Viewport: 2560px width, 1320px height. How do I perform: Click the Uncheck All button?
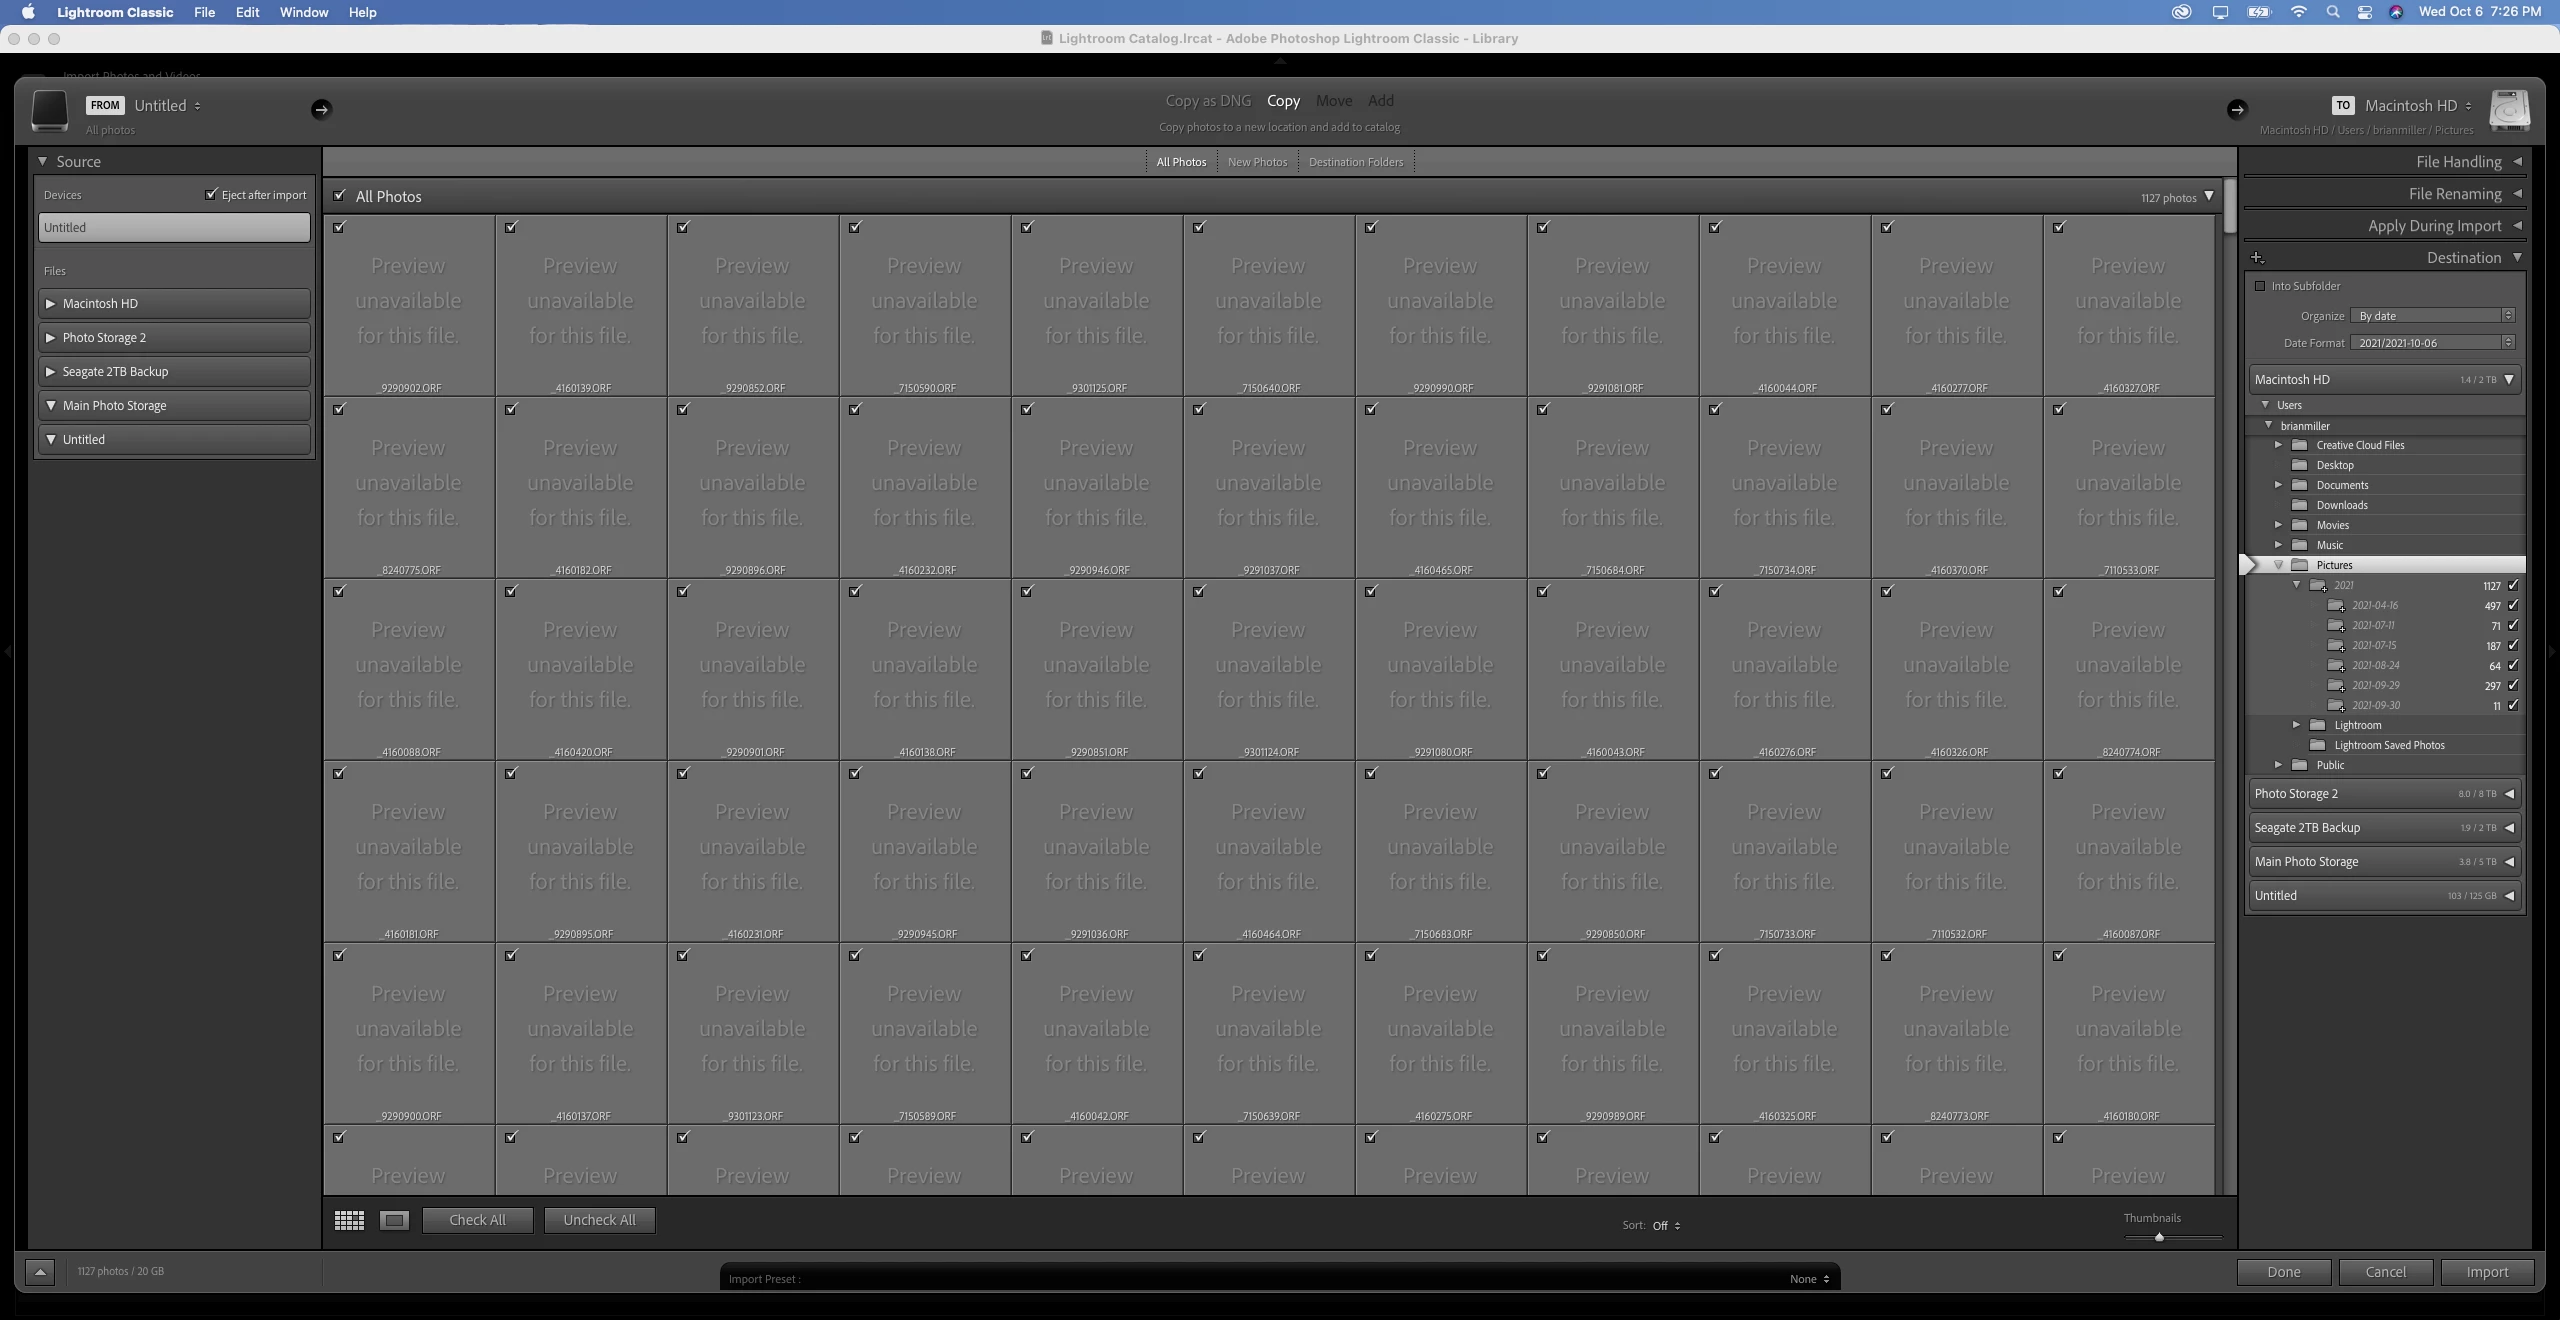599,1220
